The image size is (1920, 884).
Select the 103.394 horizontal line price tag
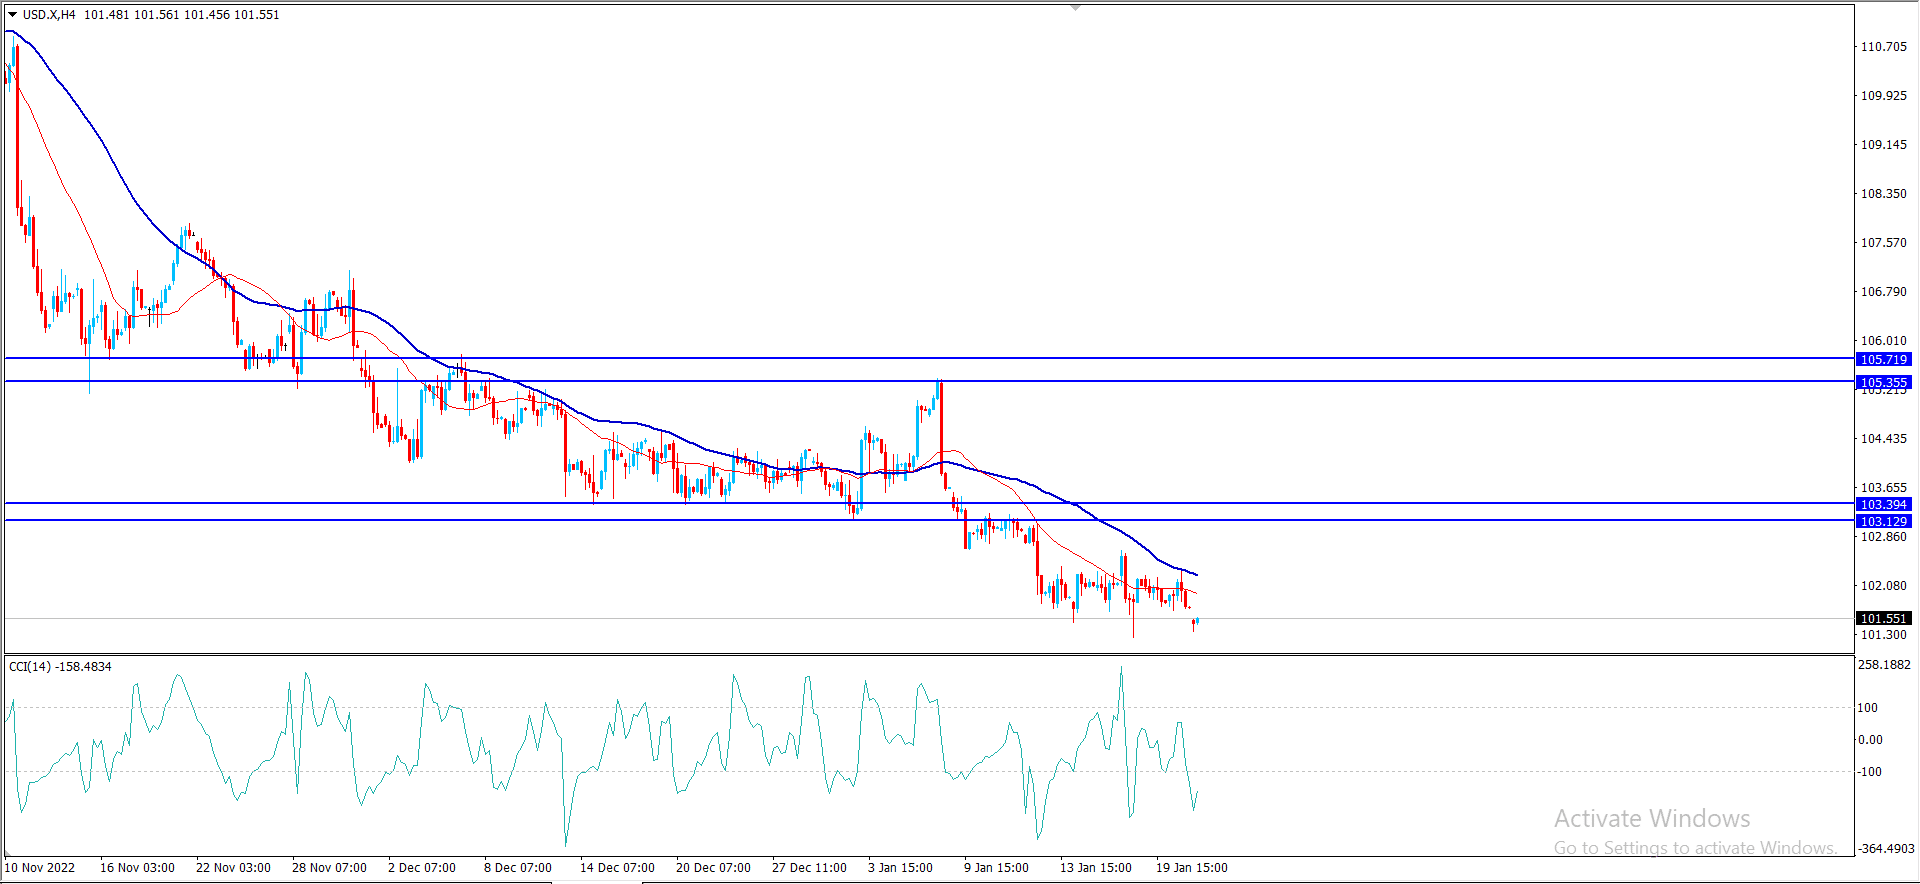(1884, 504)
